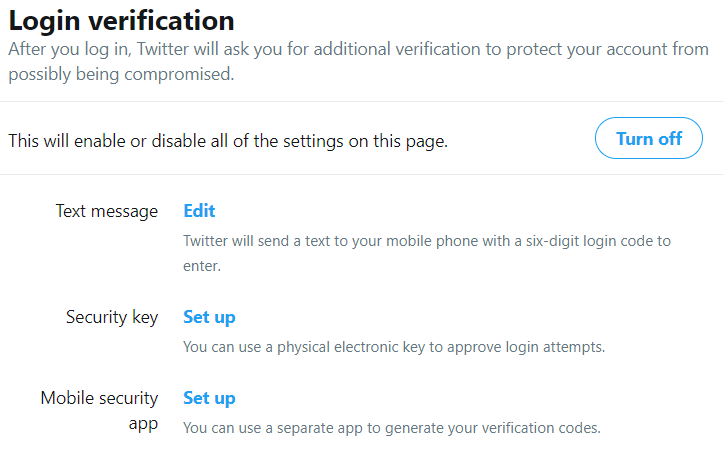Screen dimensions: 724x462
Task: Select the Security key label
Action: (x=112, y=318)
